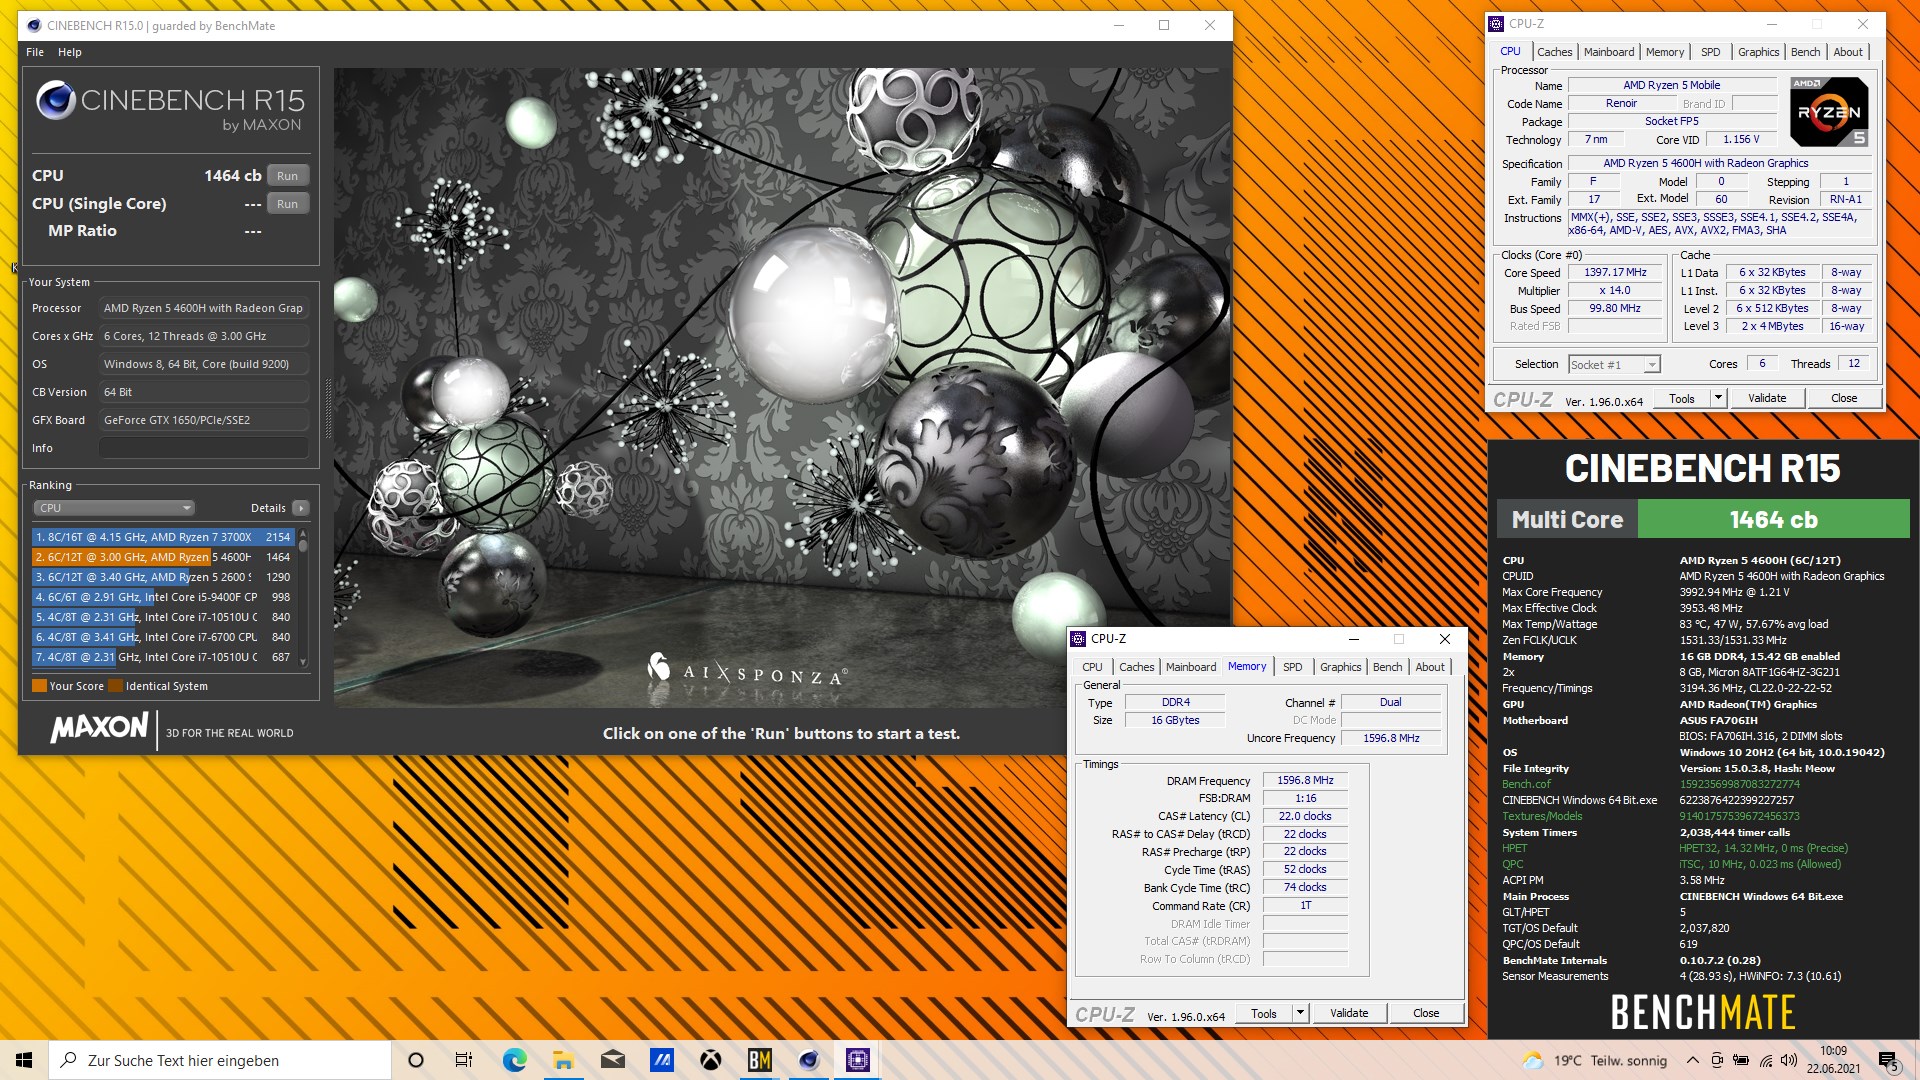Click the Ryzen 5 logo in CPU-Z
1920x1080 pixels.
pos(1829,112)
